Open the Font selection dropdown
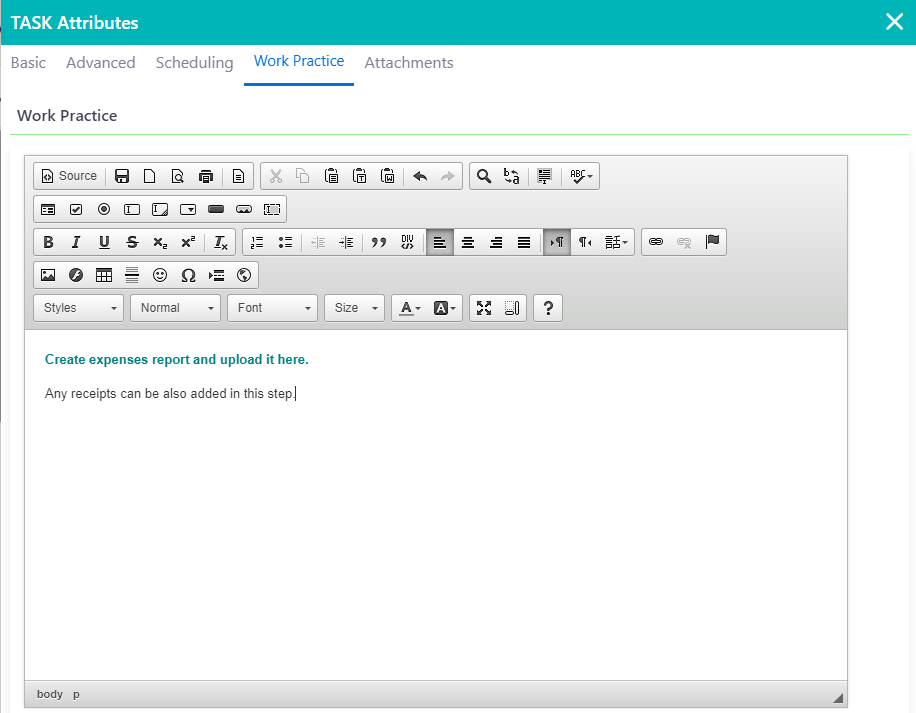 272,308
